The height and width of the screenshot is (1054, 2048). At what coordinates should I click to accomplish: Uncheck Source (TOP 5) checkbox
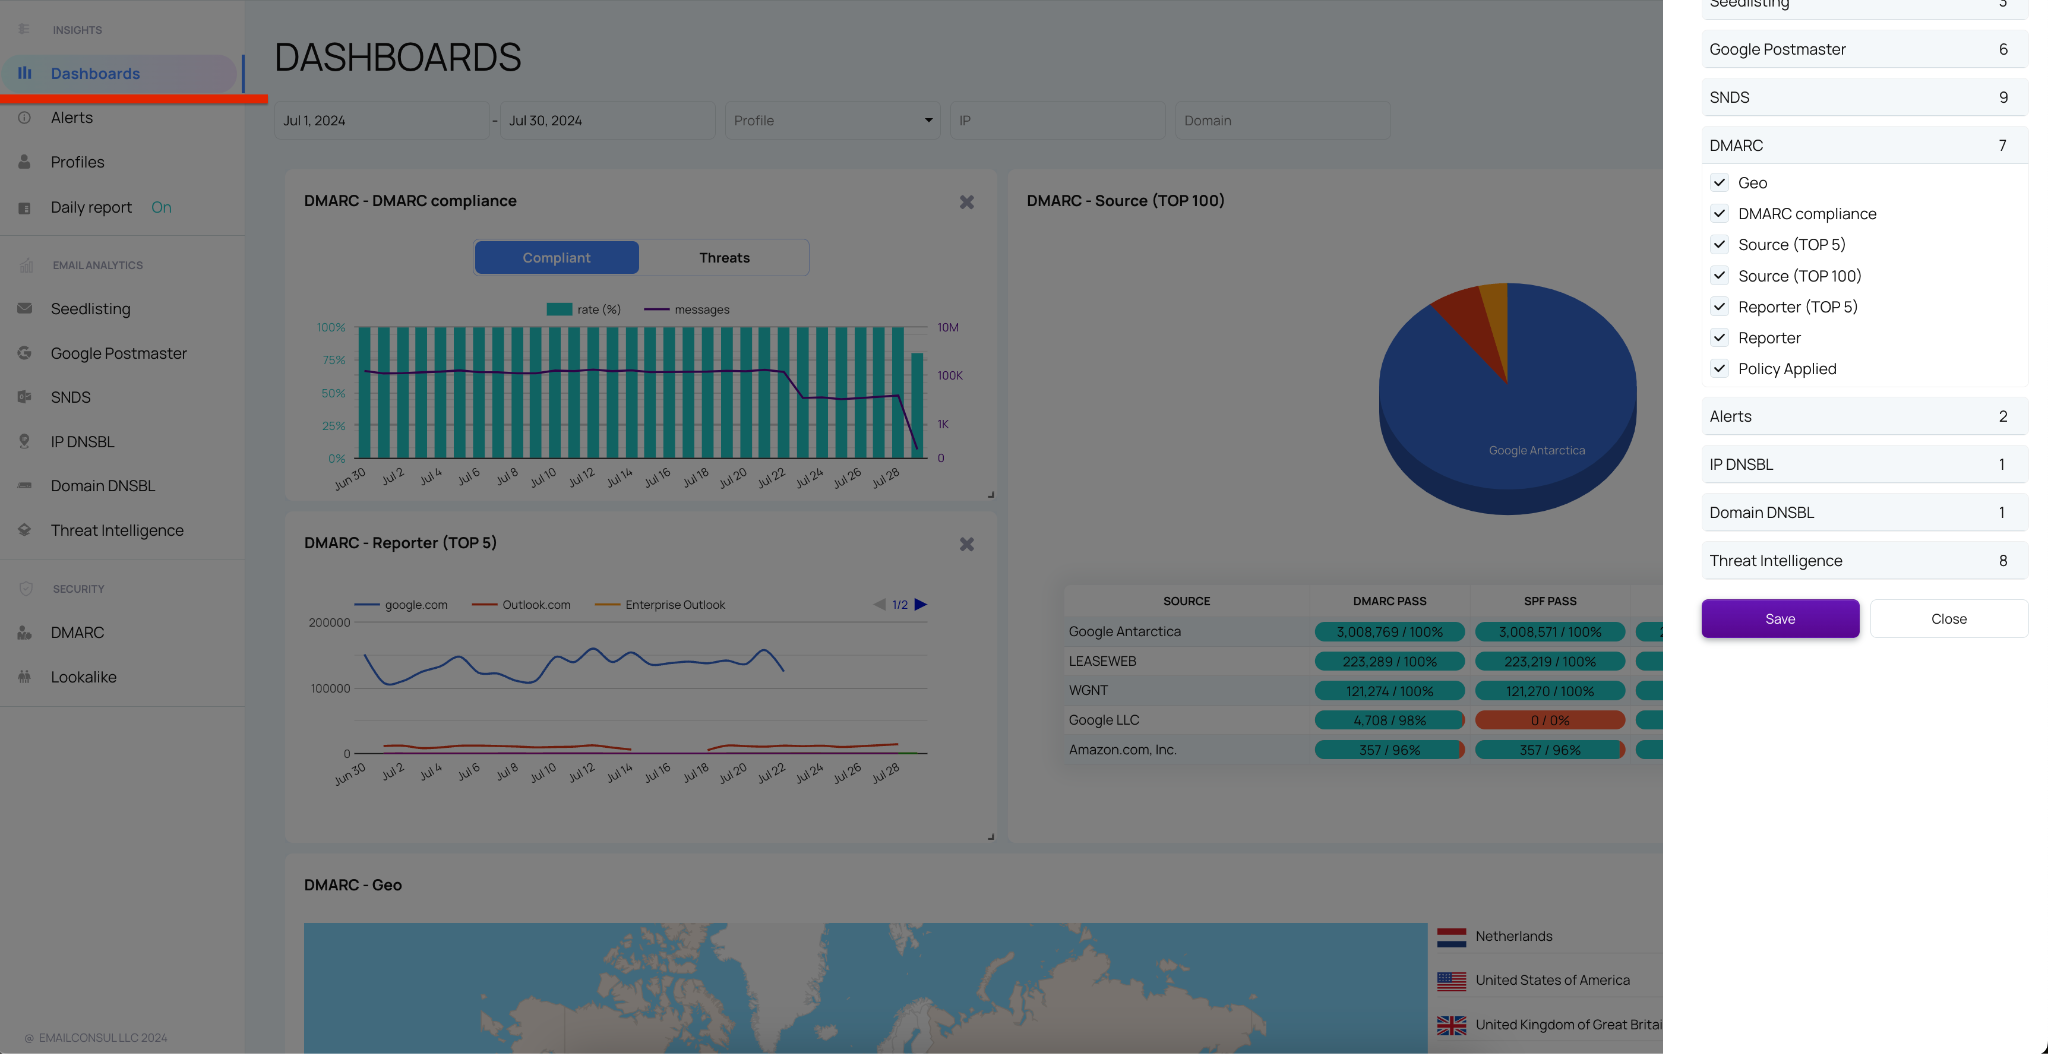pos(1719,244)
